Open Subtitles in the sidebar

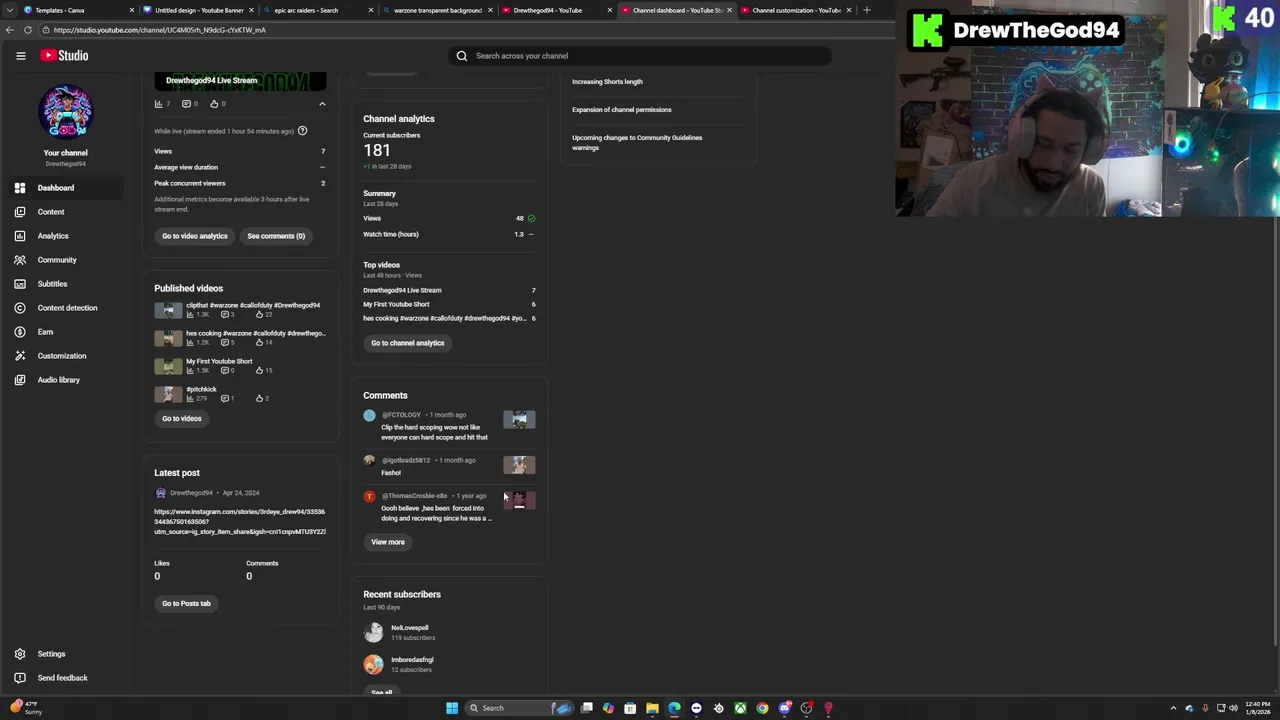(x=65, y=284)
